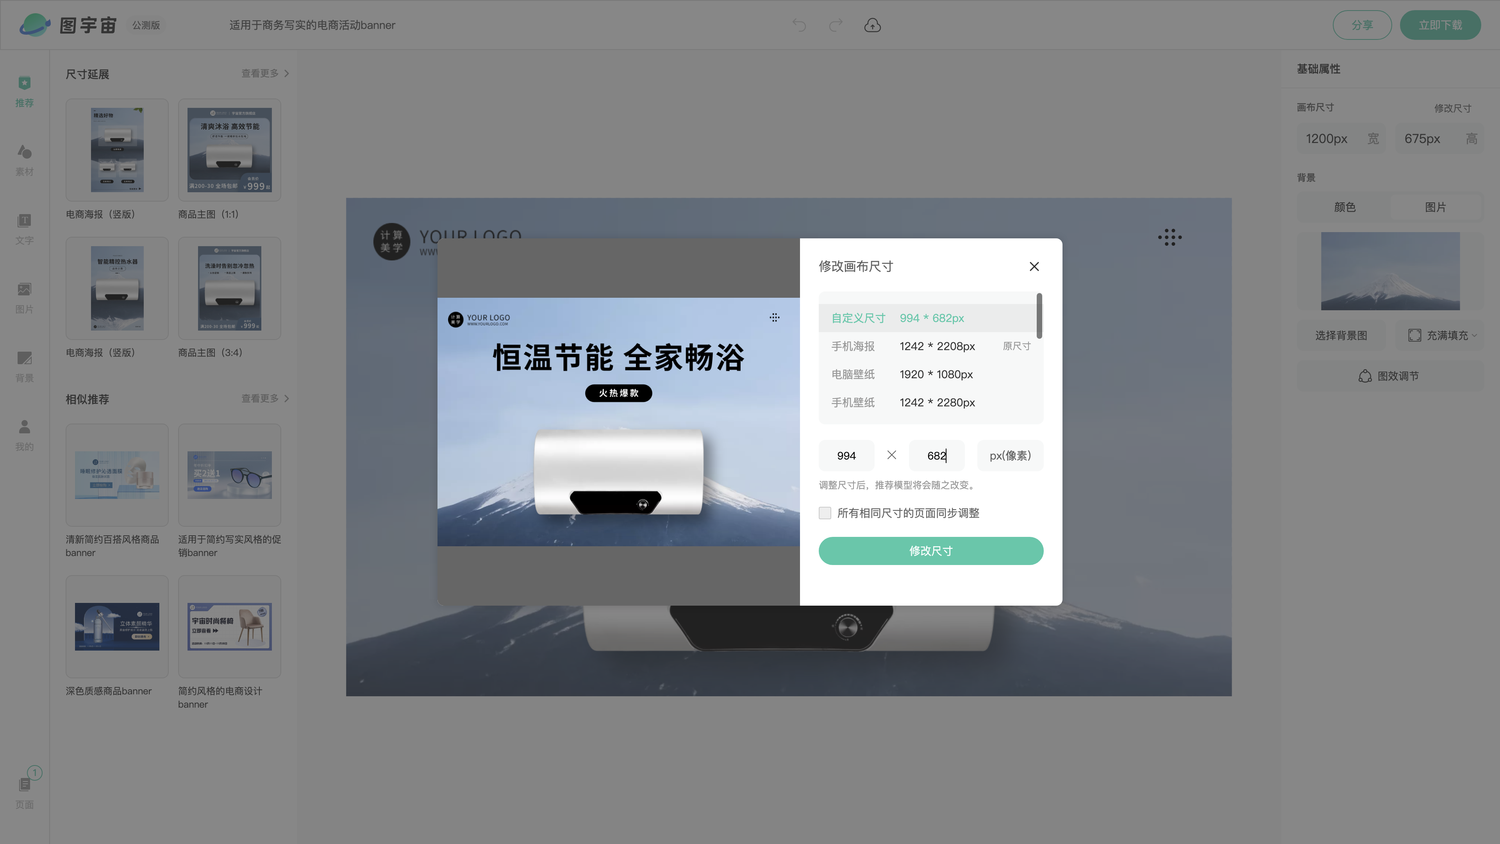The image size is (1500, 844).
Task: Click the 图效调节 icon button
Action: pyautogui.click(x=1390, y=376)
